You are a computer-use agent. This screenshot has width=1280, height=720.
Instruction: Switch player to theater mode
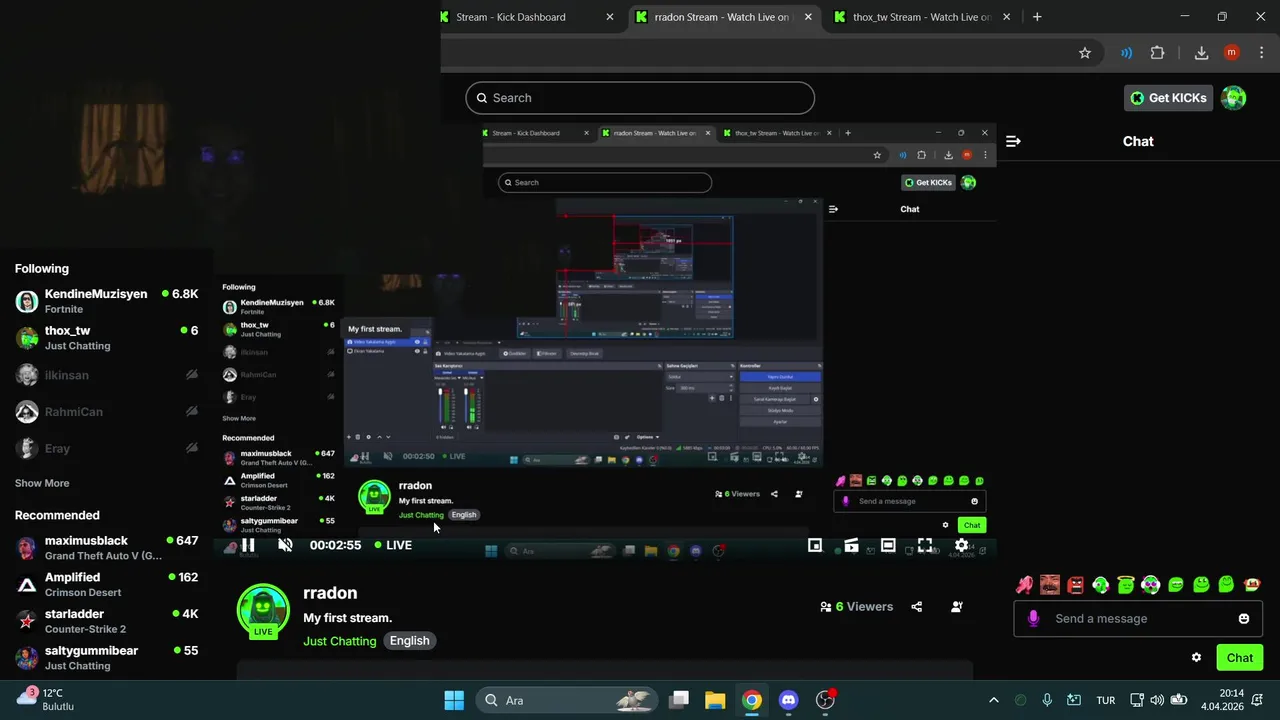(888, 545)
